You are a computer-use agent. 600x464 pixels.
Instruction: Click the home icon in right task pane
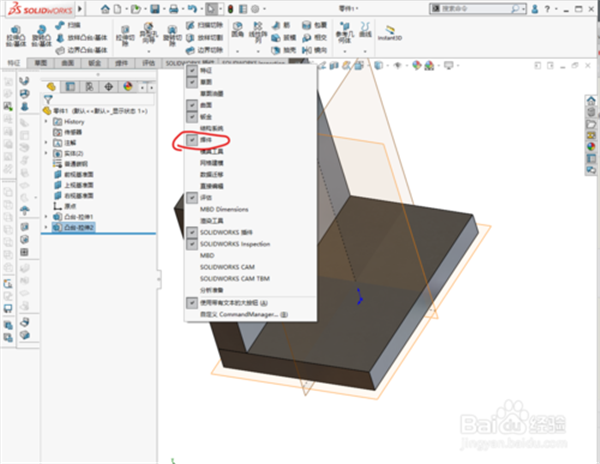[591, 101]
